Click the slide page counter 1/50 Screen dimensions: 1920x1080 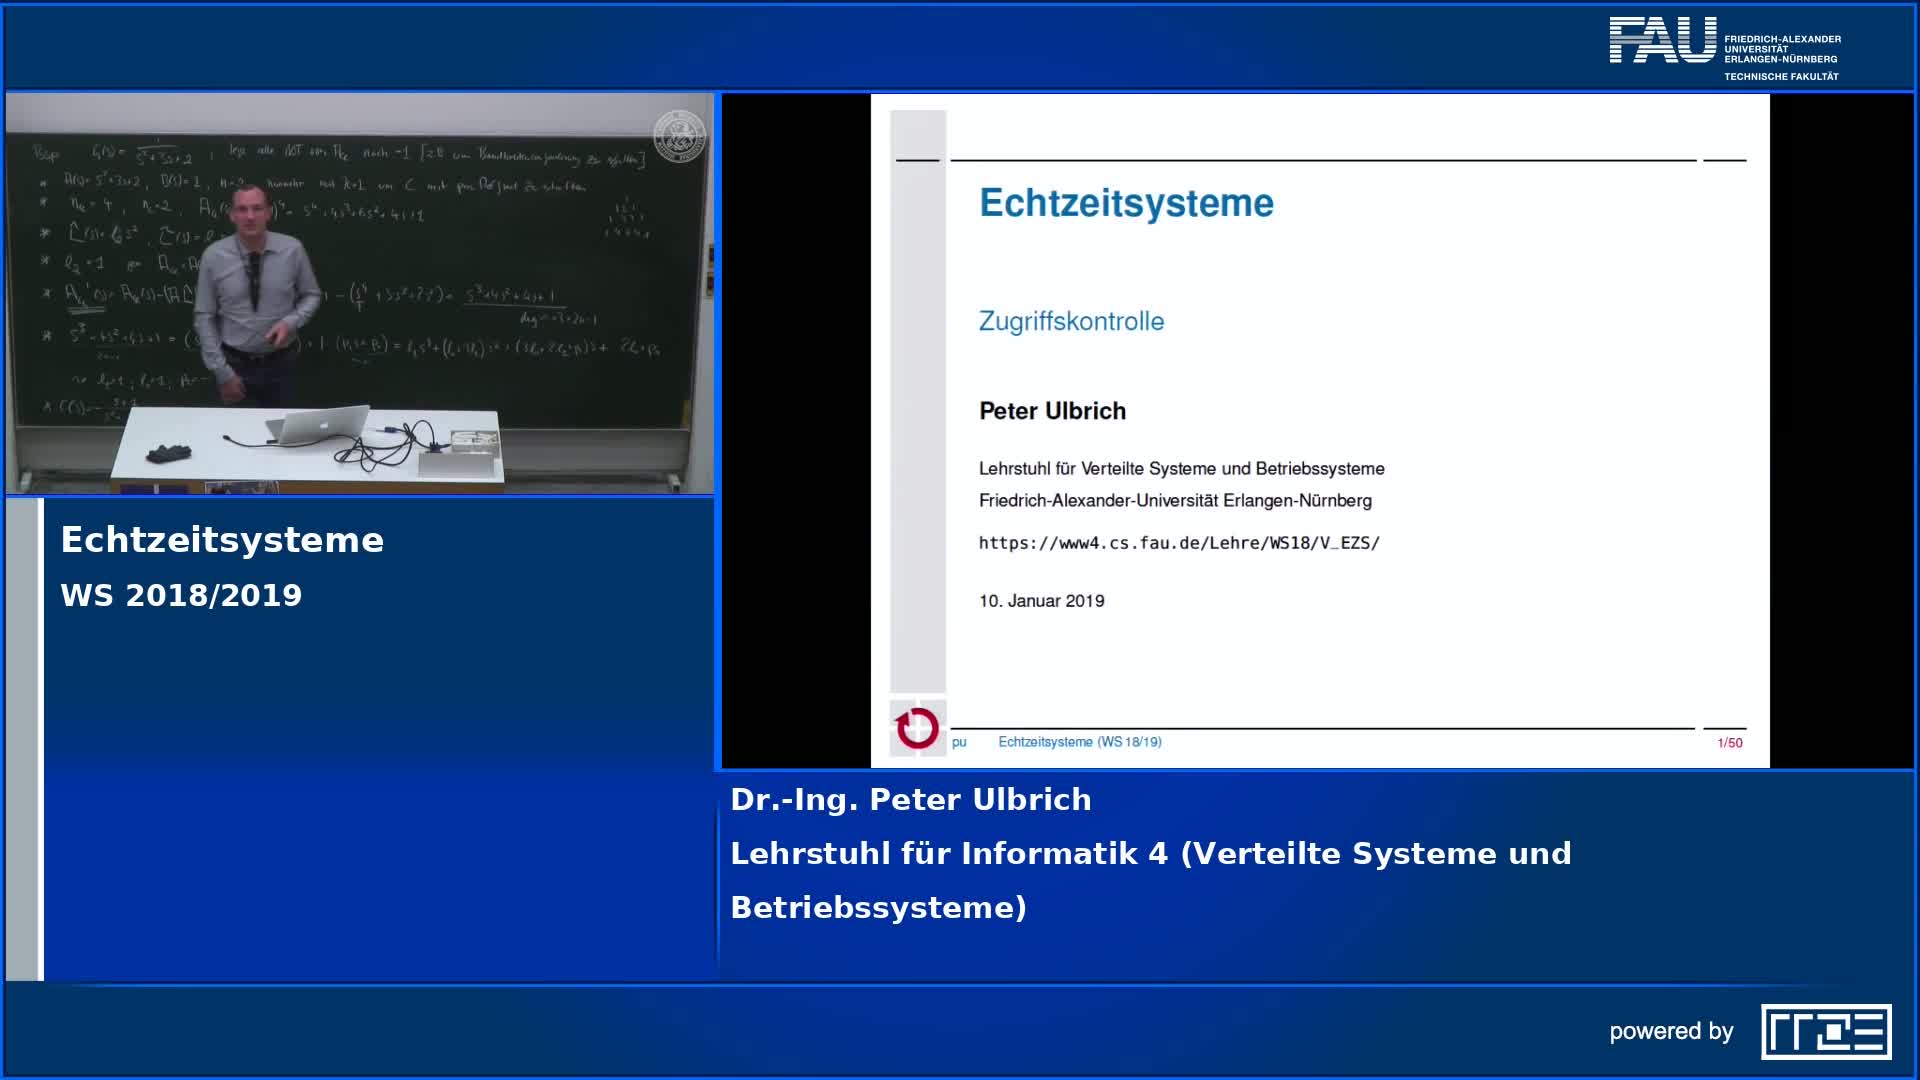click(x=1729, y=743)
